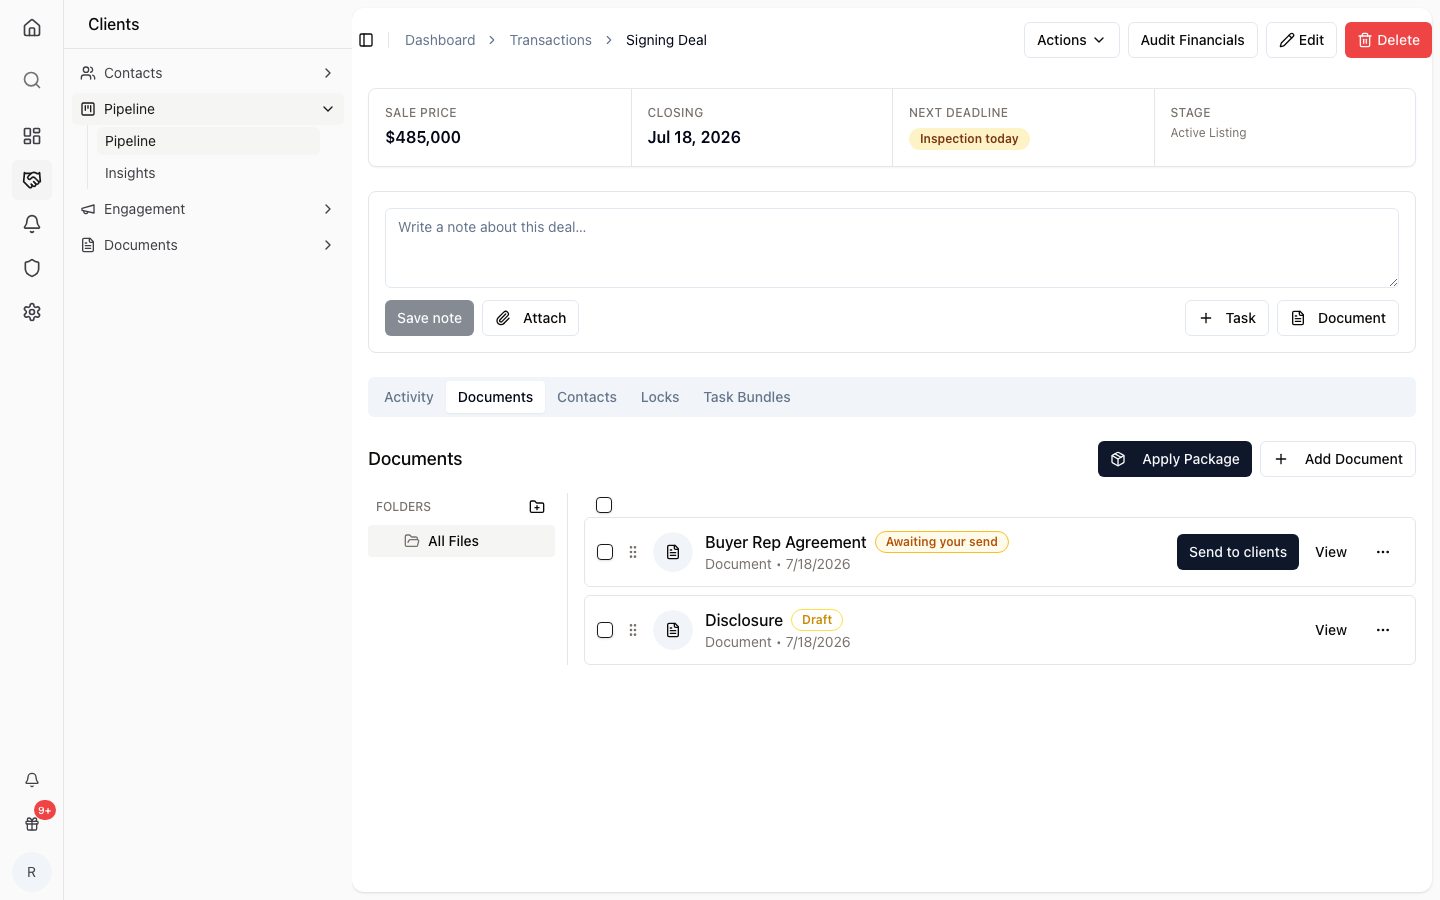Click the Disclosure document icon

(673, 630)
